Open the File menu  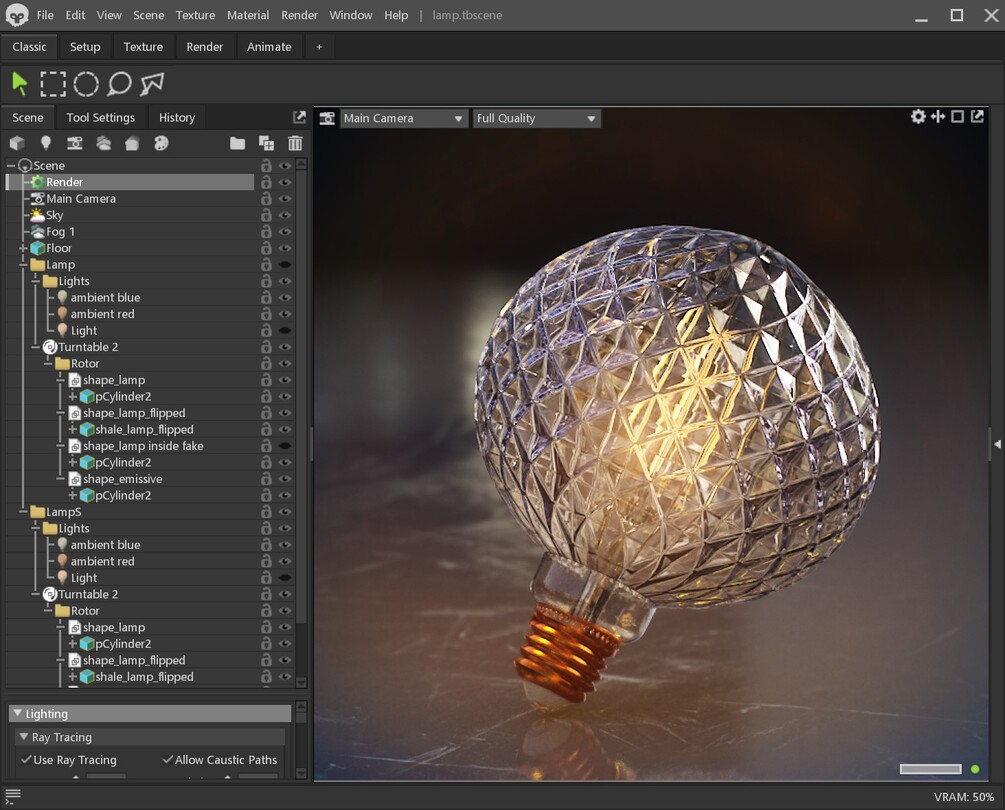(x=45, y=15)
